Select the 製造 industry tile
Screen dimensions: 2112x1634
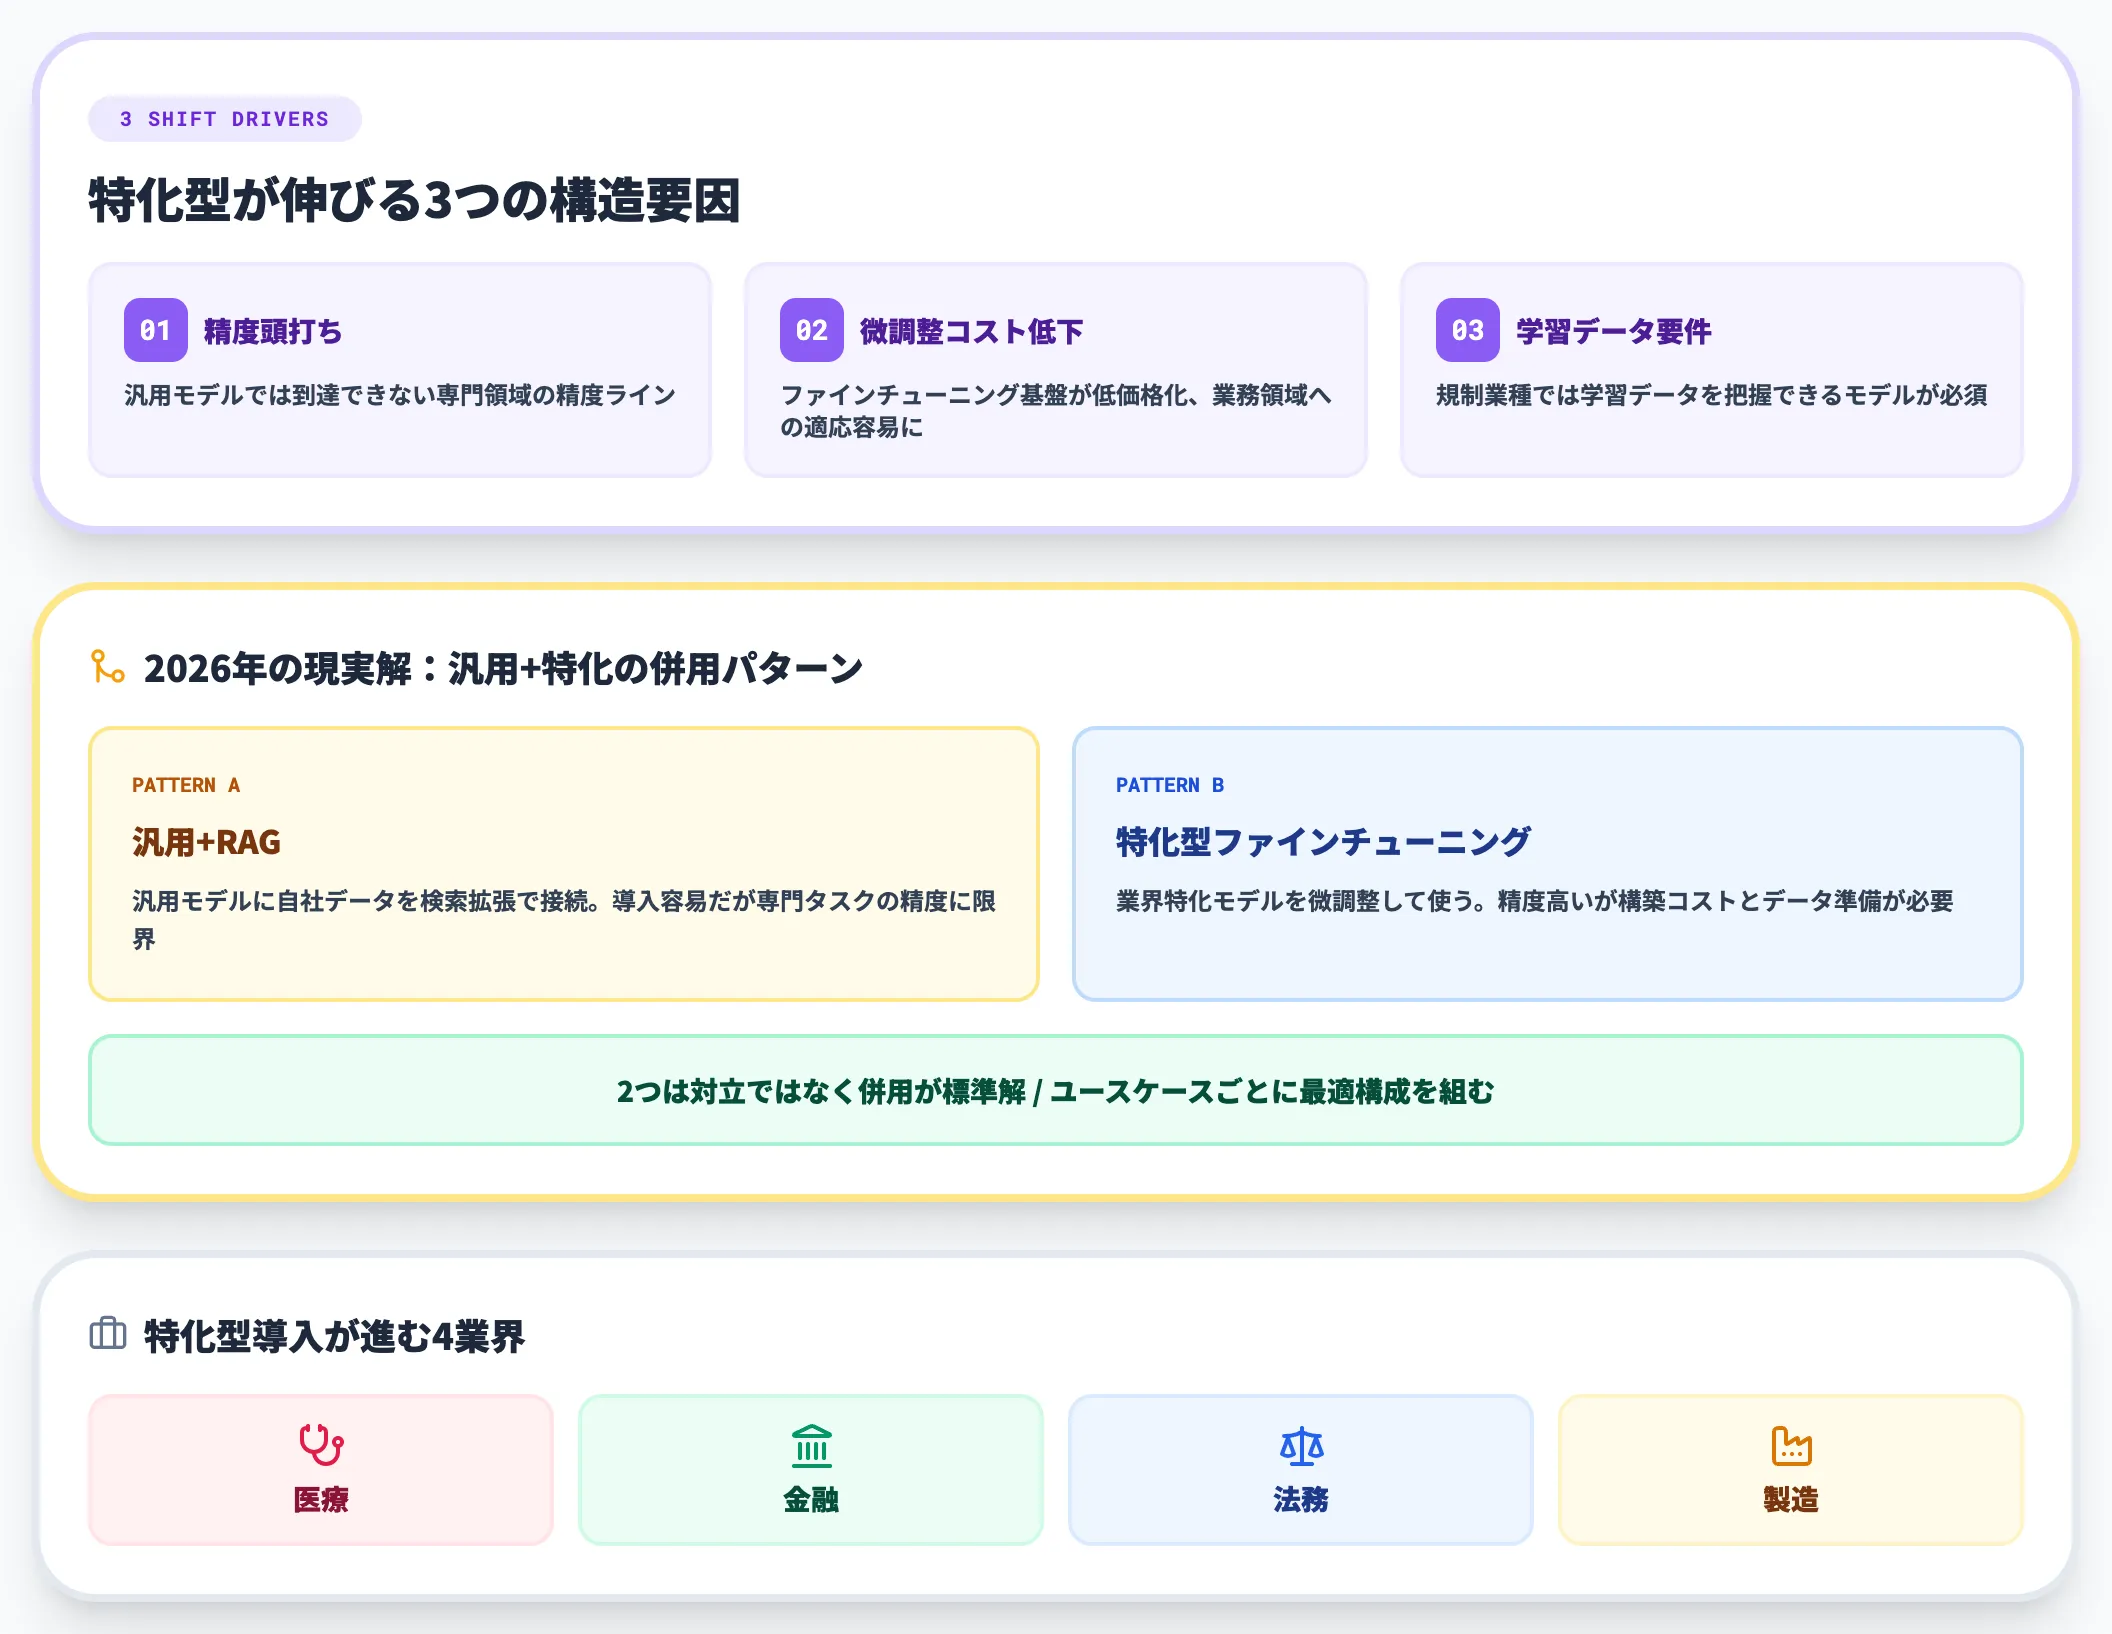[x=1791, y=1470]
